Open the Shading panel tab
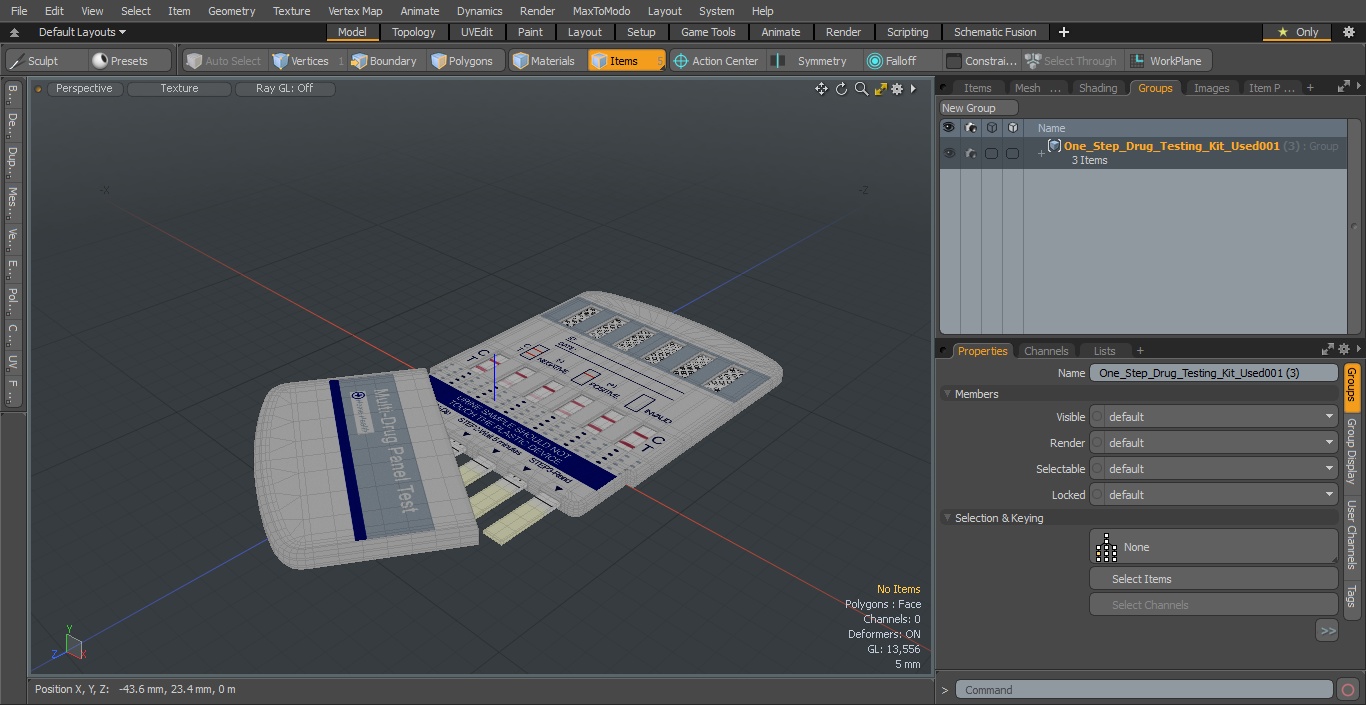Image resolution: width=1366 pixels, height=705 pixels. coord(1097,88)
